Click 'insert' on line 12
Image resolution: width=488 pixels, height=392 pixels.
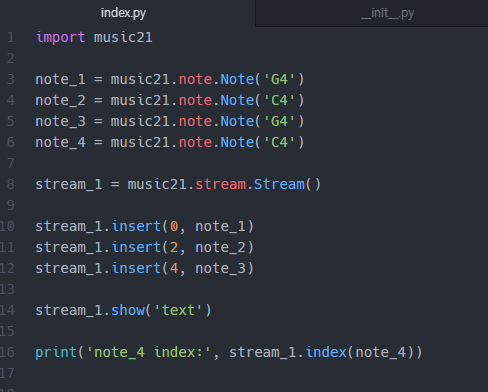point(136,268)
